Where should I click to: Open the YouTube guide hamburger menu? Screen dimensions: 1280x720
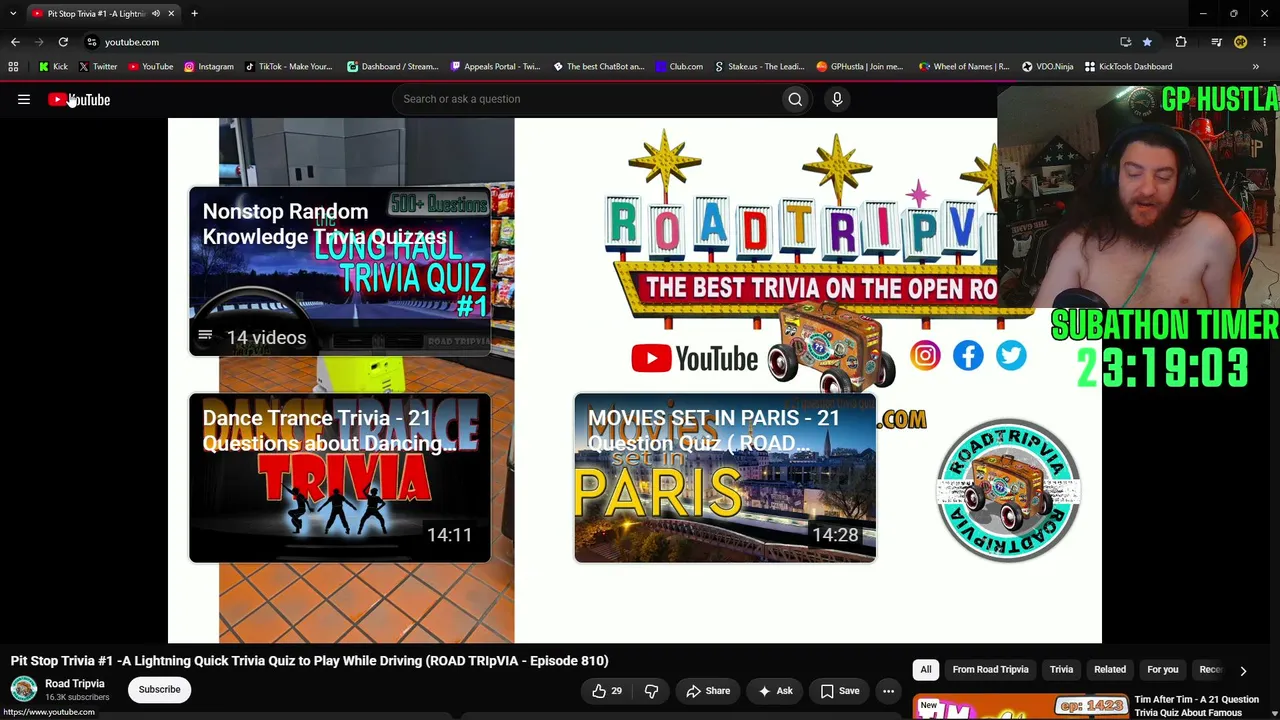[24, 99]
